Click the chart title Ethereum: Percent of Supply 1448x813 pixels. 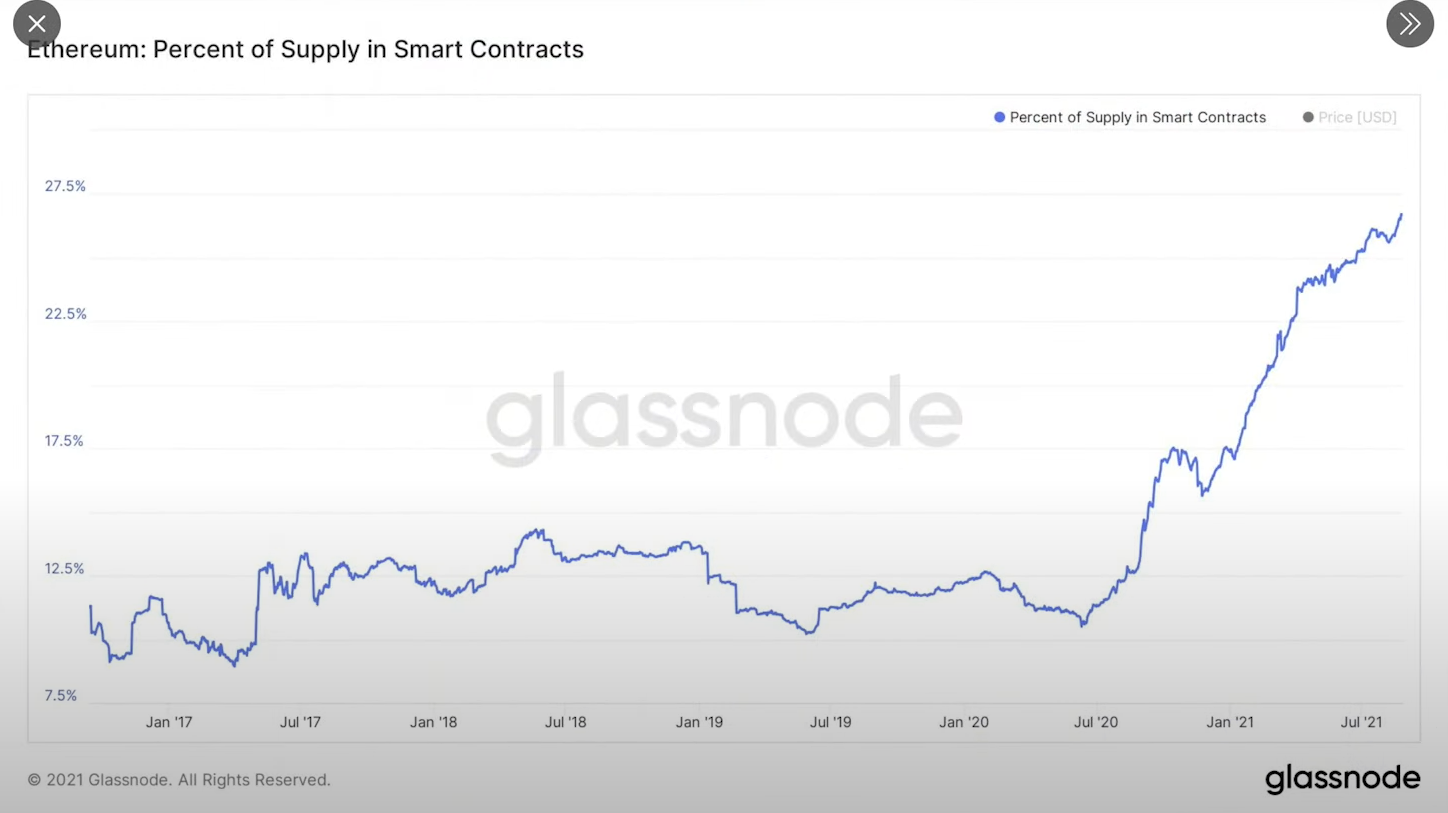point(305,50)
